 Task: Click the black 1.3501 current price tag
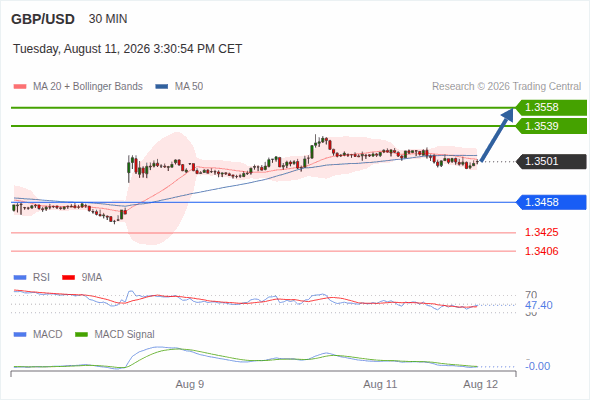(551, 161)
